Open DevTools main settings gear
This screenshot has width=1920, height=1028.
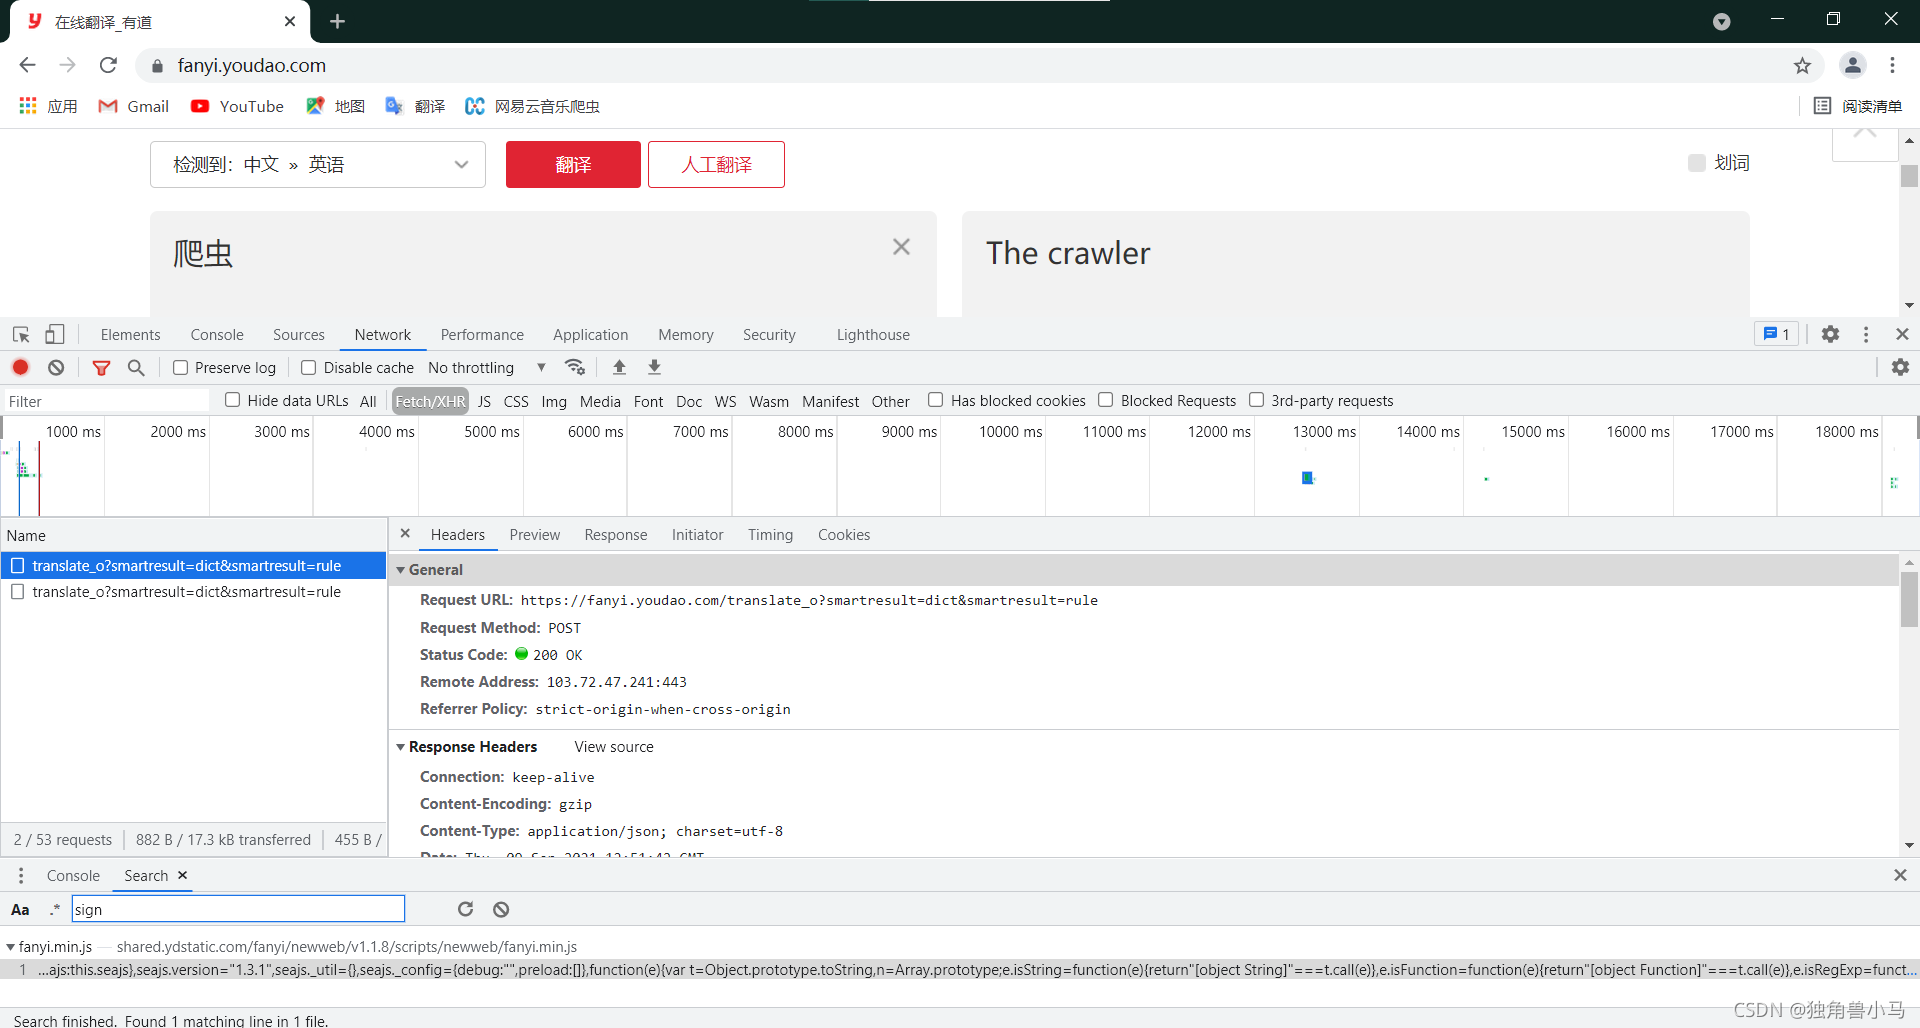point(1830,334)
